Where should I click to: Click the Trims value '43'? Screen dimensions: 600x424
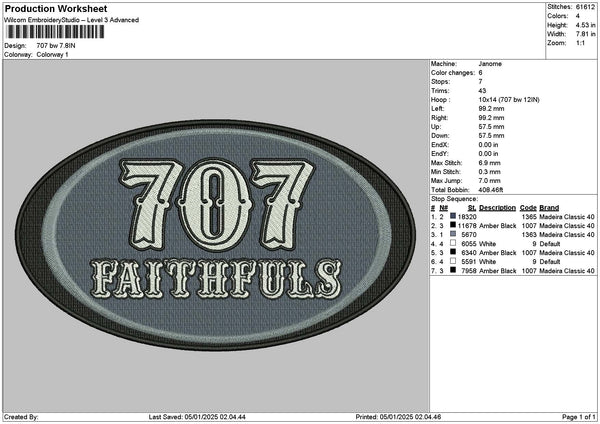[482, 91]
